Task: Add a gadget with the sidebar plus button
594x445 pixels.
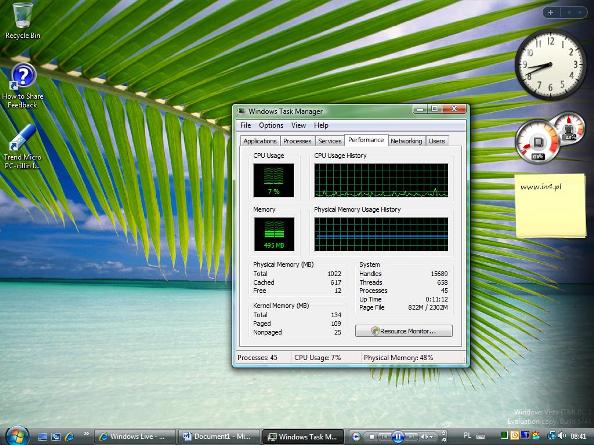Action: pos(550,12)
